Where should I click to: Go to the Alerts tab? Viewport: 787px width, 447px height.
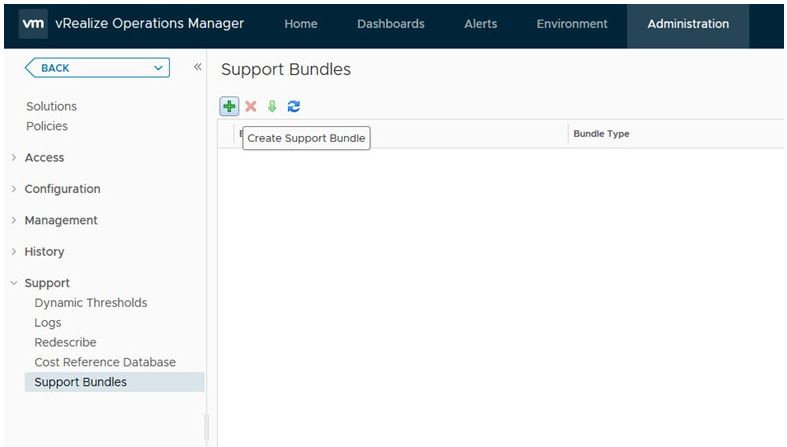coord(480,24)
